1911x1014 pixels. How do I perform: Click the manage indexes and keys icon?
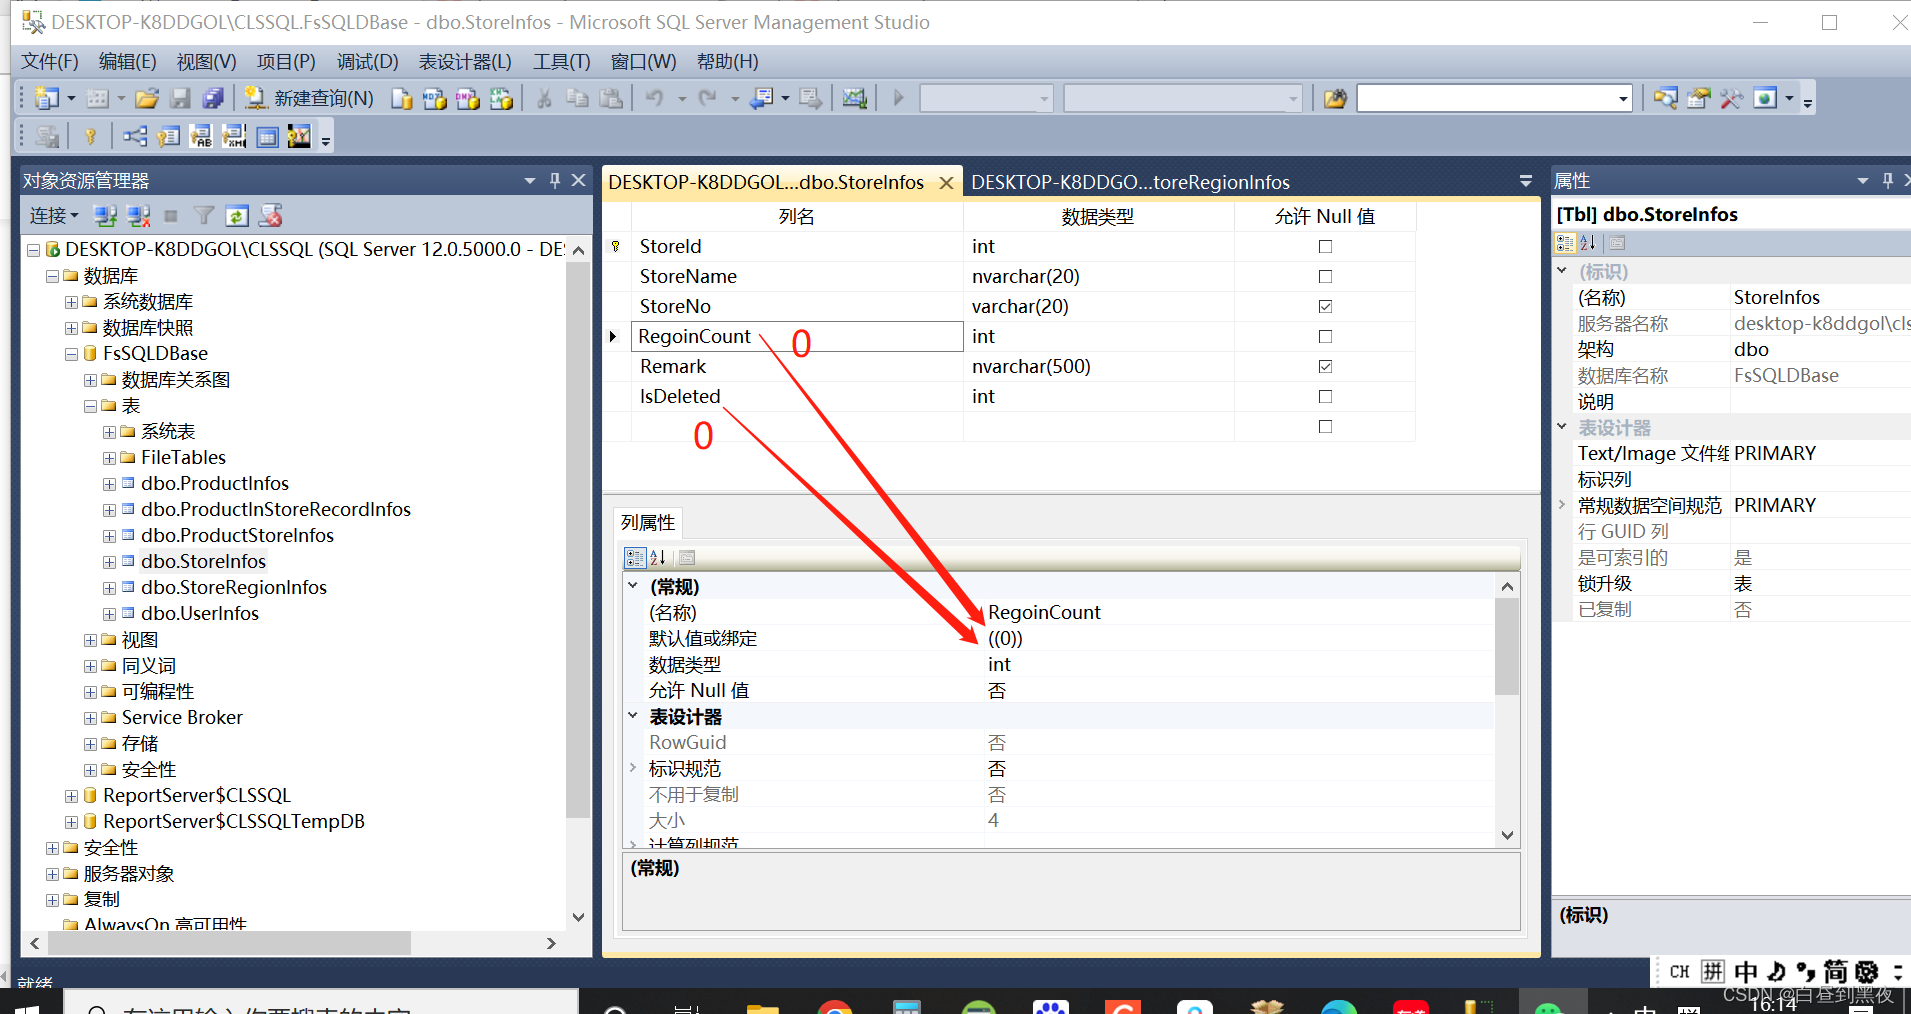click(x=168, y=136)
